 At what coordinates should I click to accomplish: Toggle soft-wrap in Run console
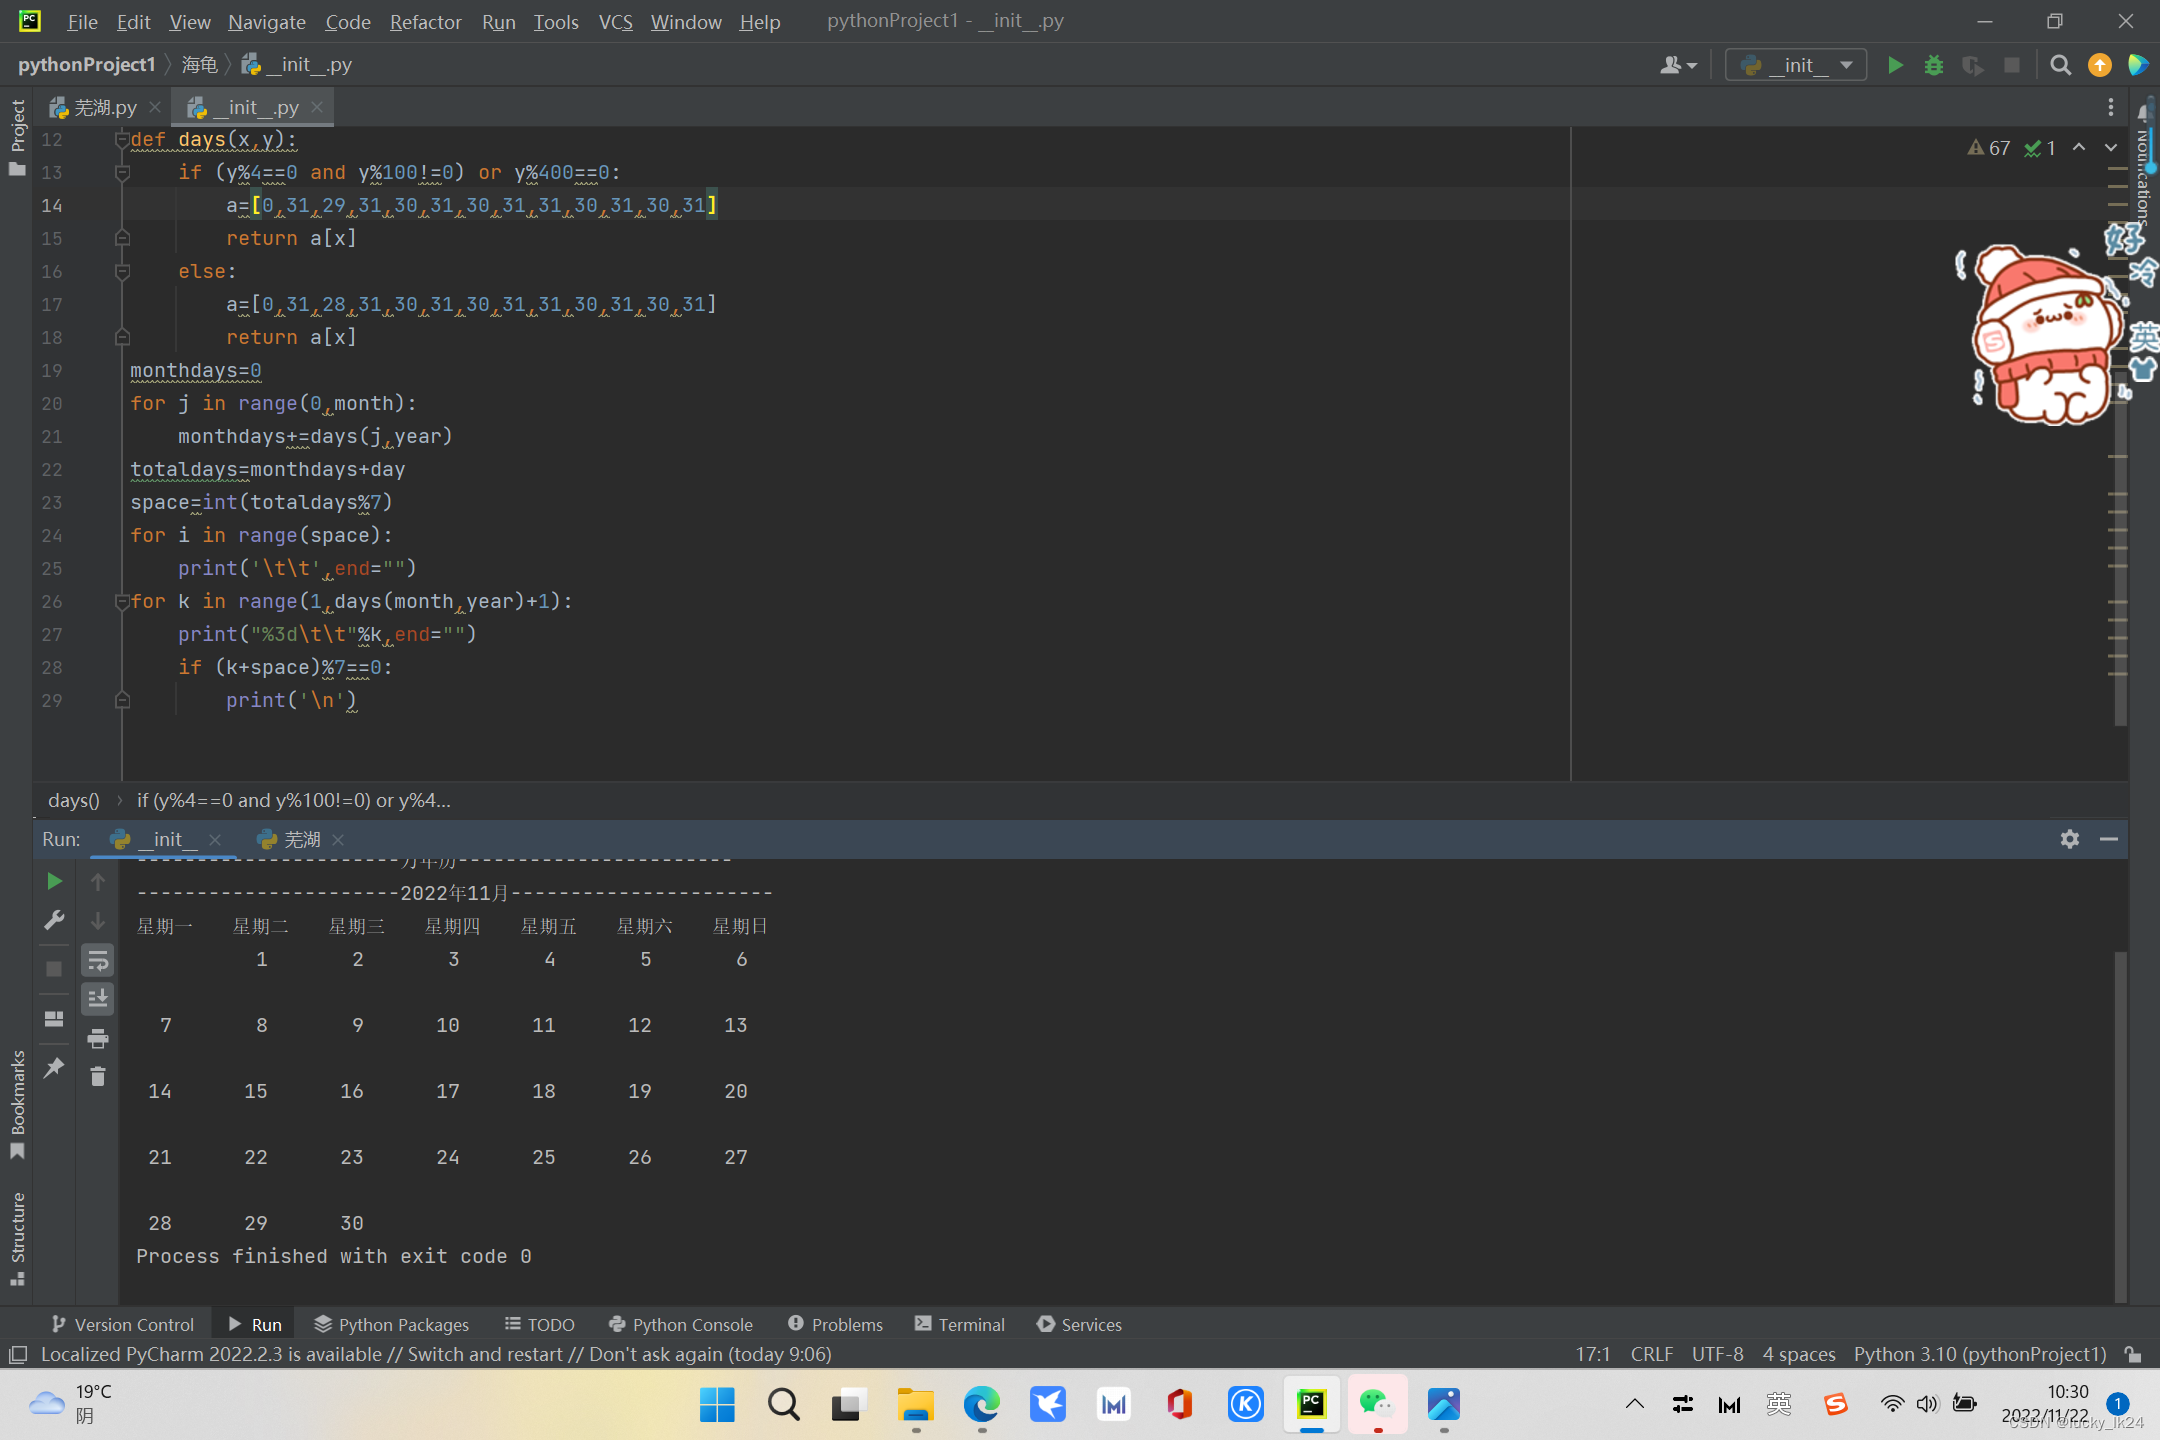pyautogui.click(x=98, y=962)
